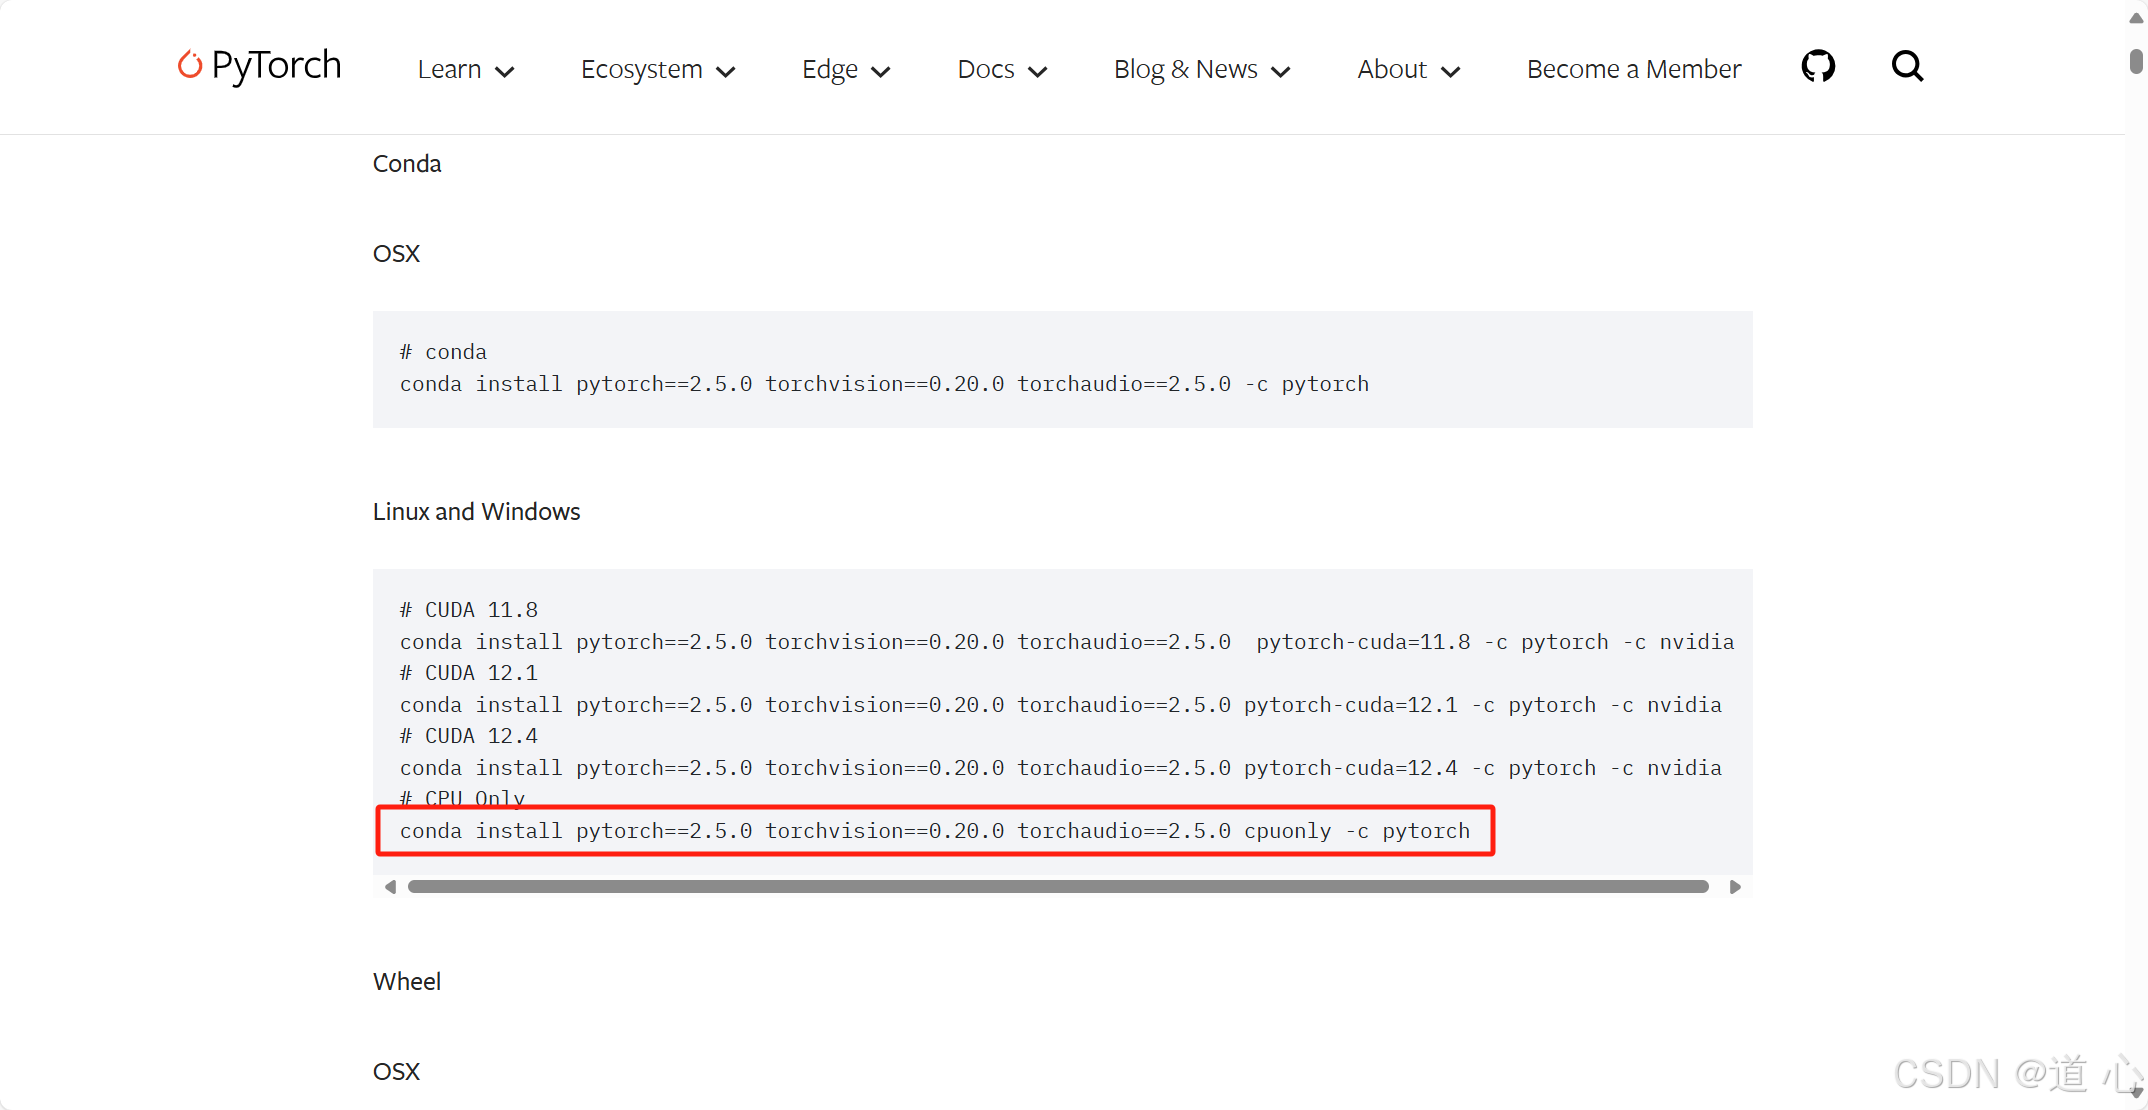Click the Become a Member link

1633,70
